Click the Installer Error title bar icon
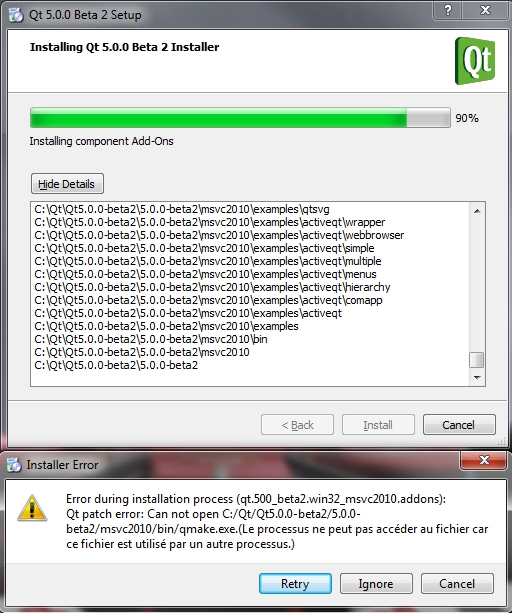Image resolution: width=512 pixels, height=613 pixels. pos(14,465)
